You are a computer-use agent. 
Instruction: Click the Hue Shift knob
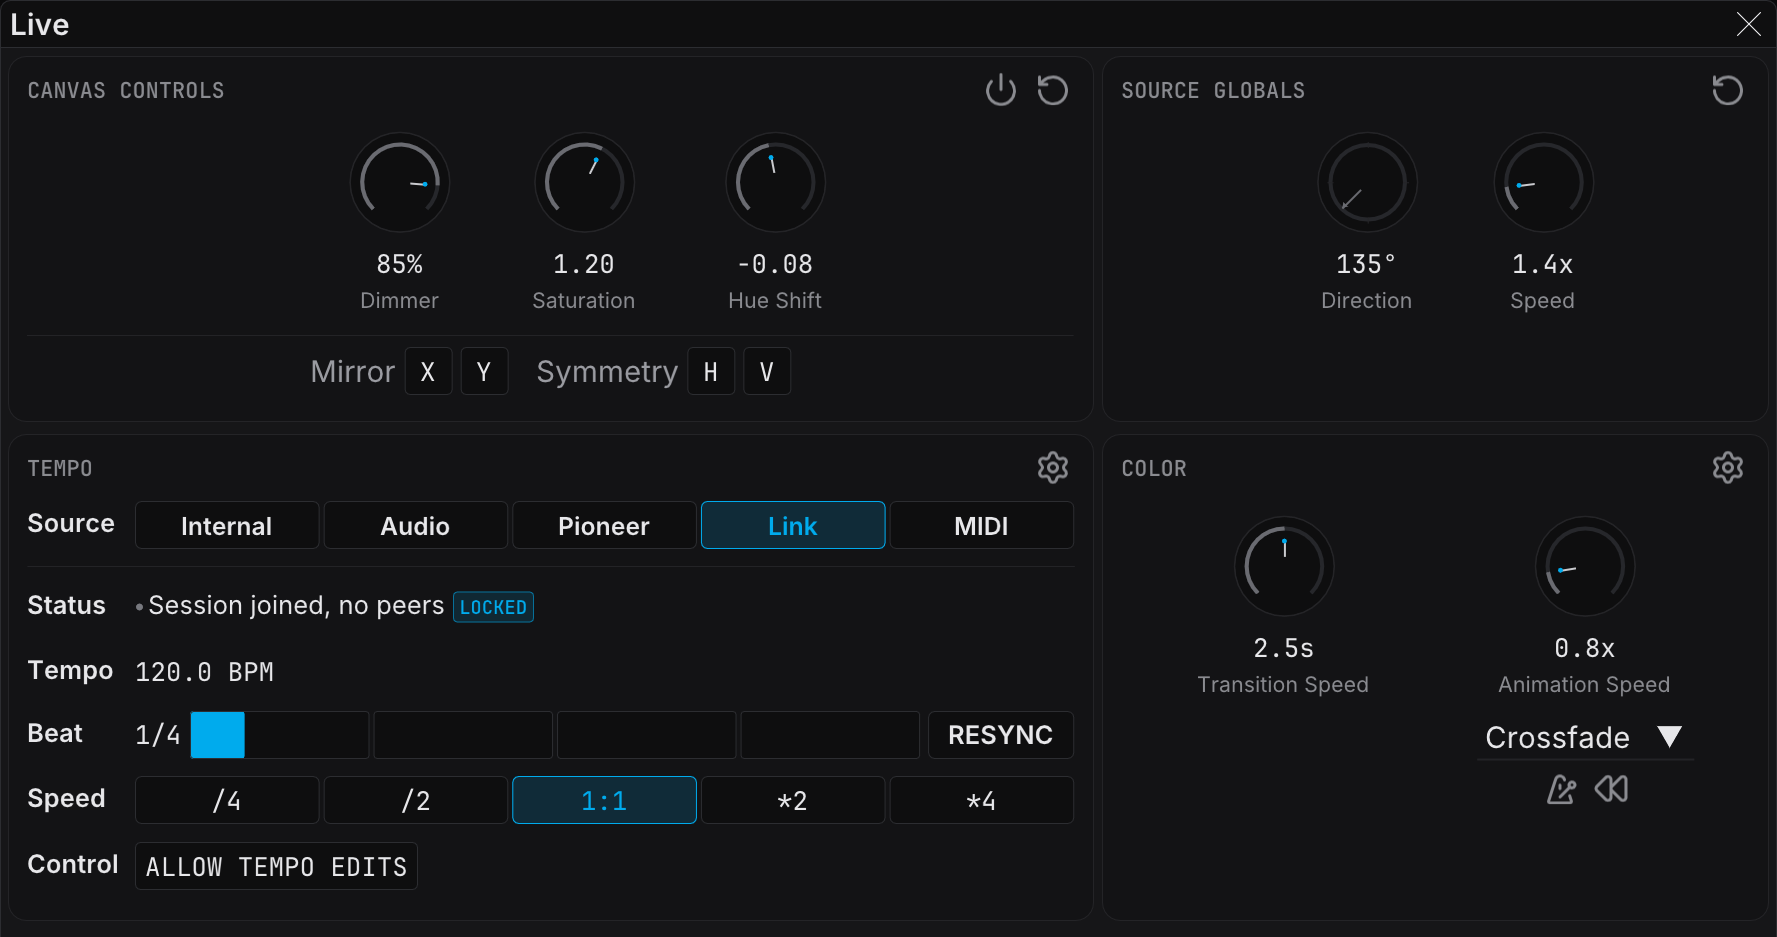coord(775,183)
